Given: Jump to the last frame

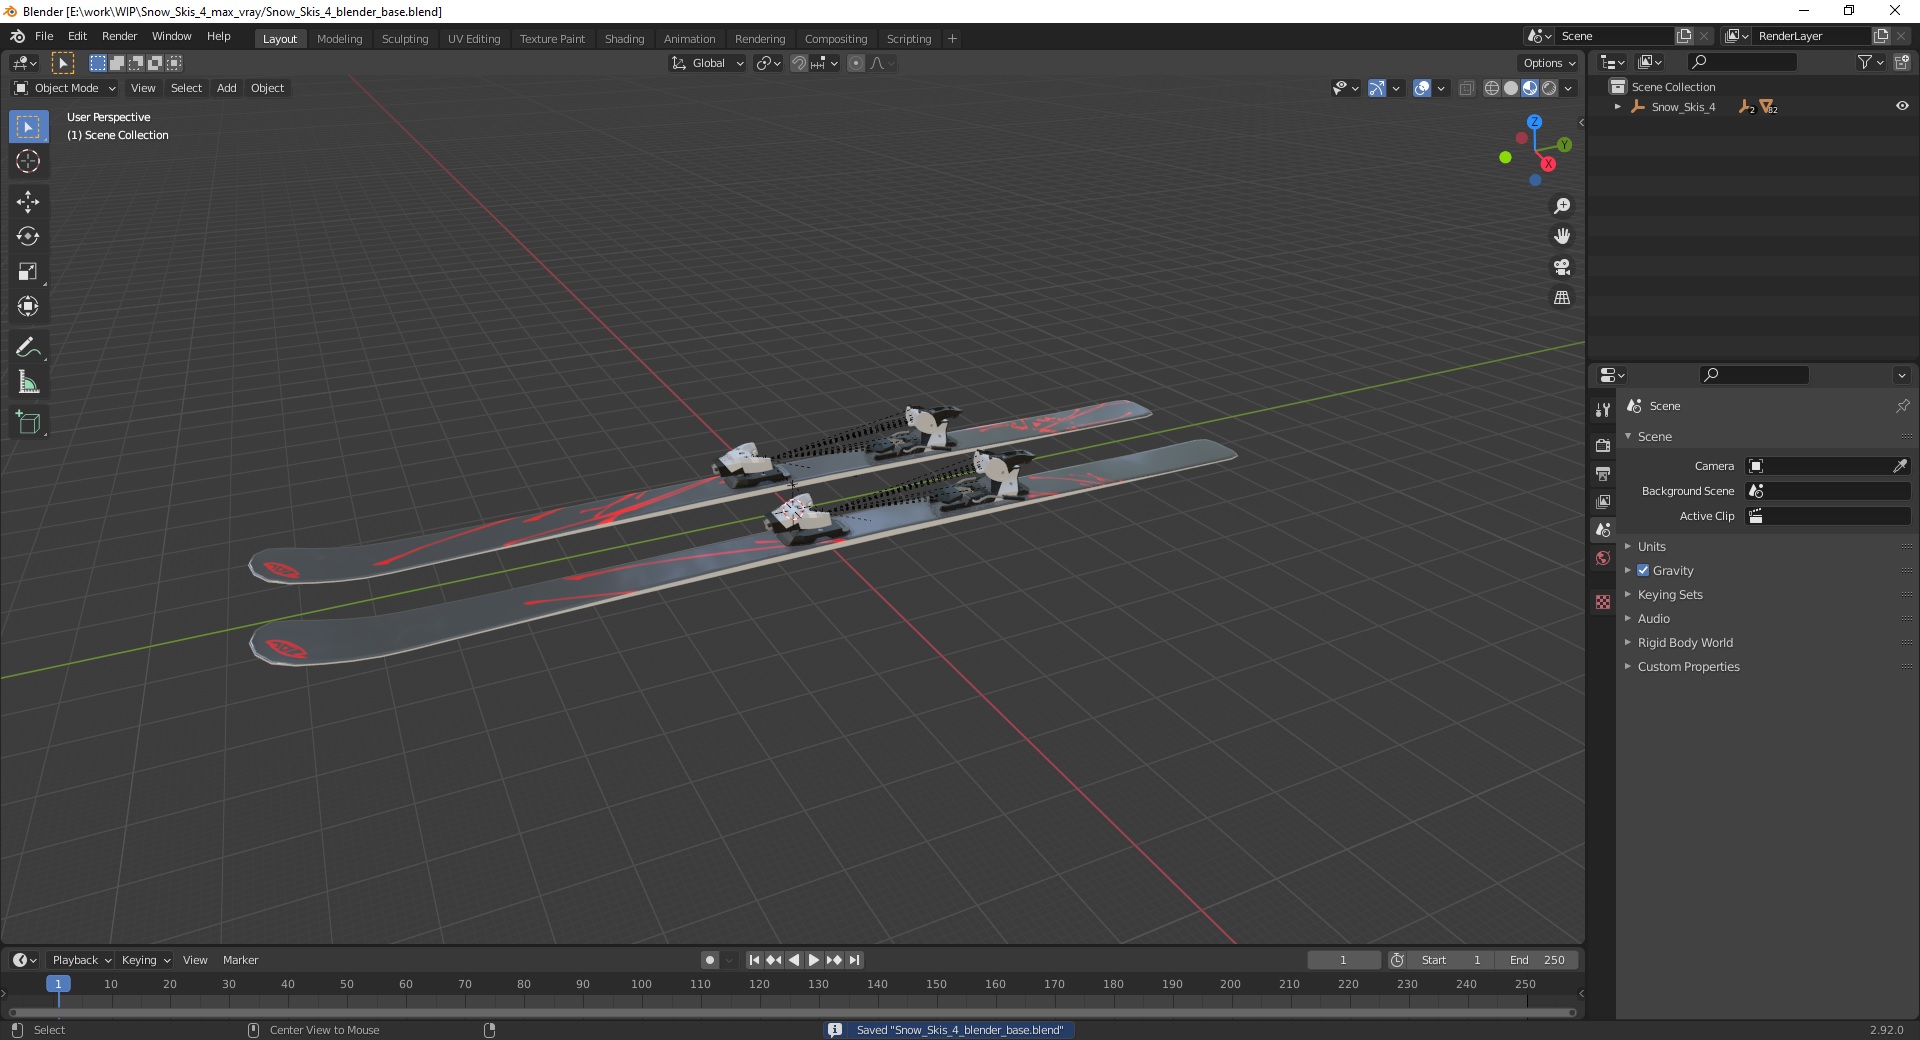Looking at the screenshot, I should (854, 960).
